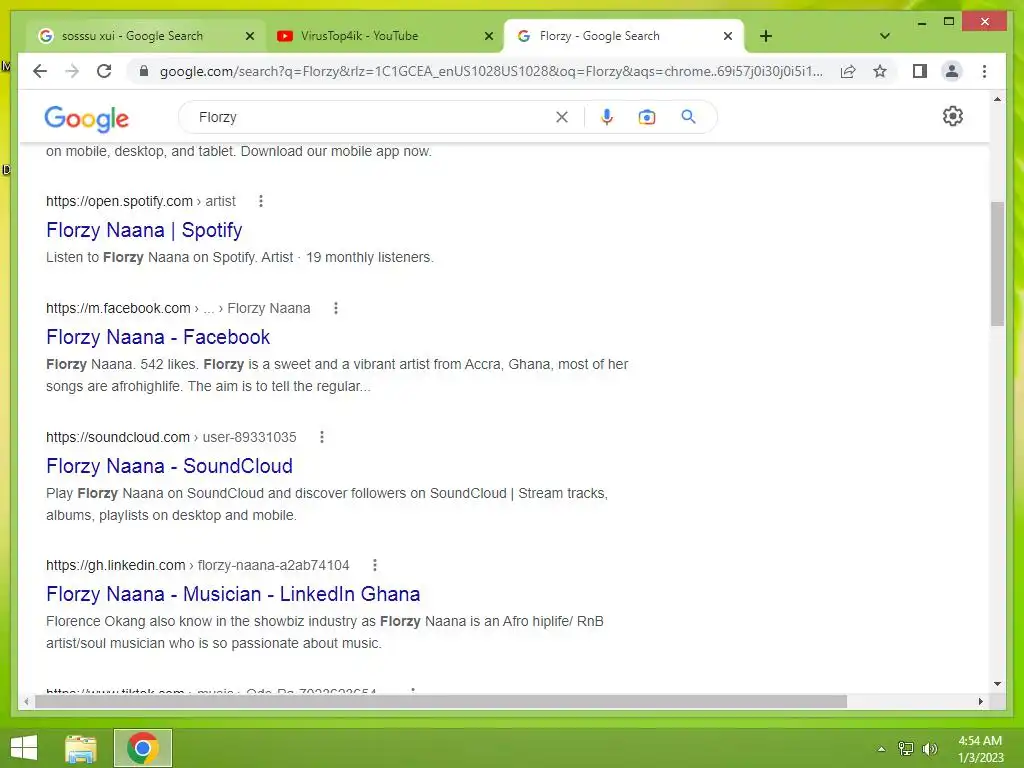
Task: Click the open.spotify.com breadcrumb URL
Action: click(140, 201)
